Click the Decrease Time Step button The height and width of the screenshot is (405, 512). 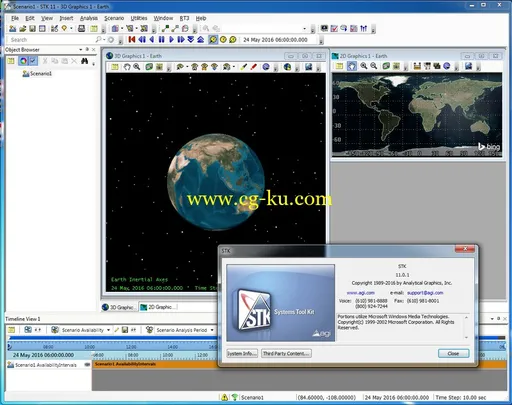point(191,40)
